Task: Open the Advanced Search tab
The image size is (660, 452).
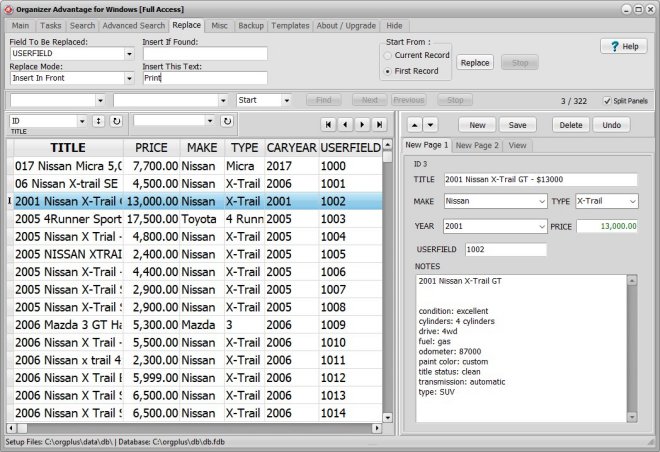Action: 134,26
